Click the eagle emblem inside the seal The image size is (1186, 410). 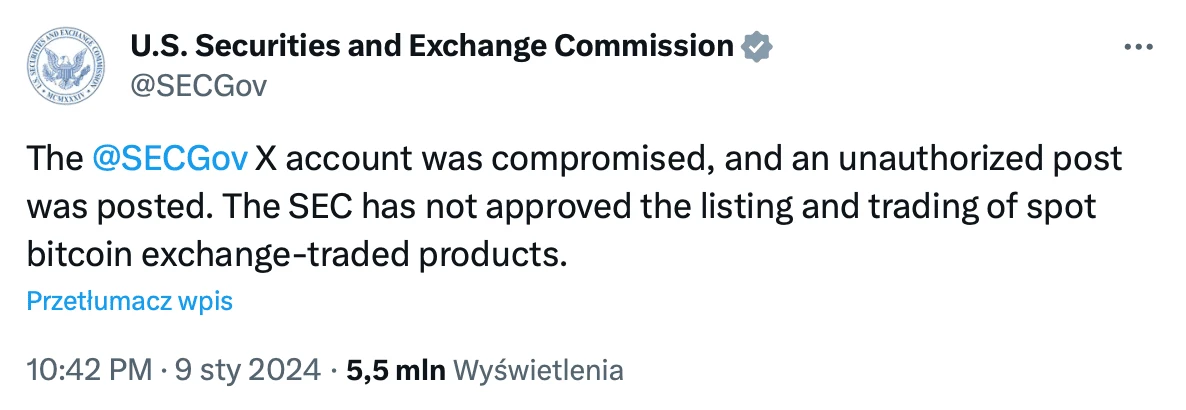tap(65, 68)
